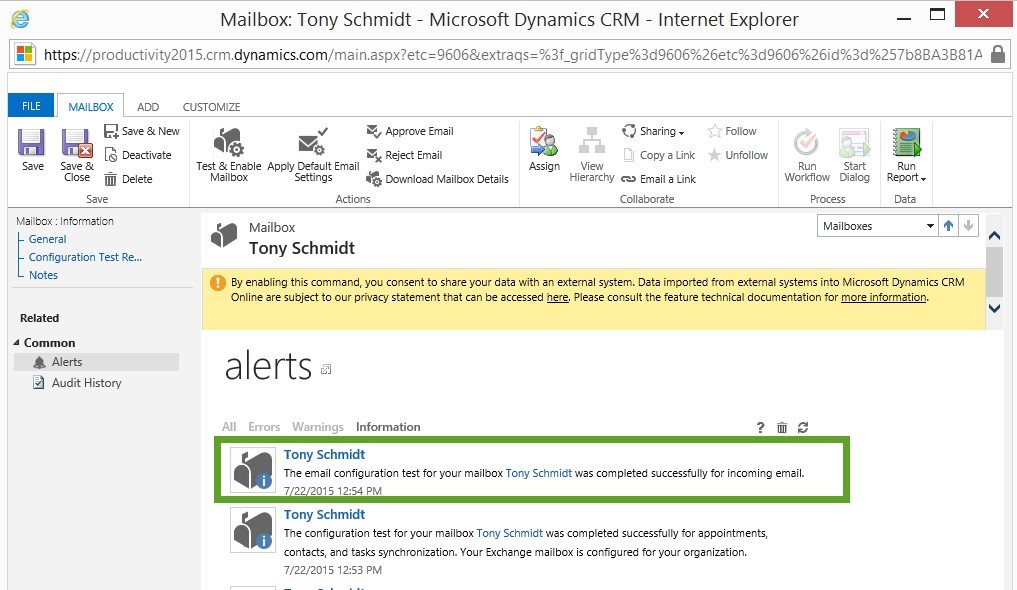Screen dimensions: 1017x590
Task: Open the privacy statement via the here link
Action: click(557, 297)
